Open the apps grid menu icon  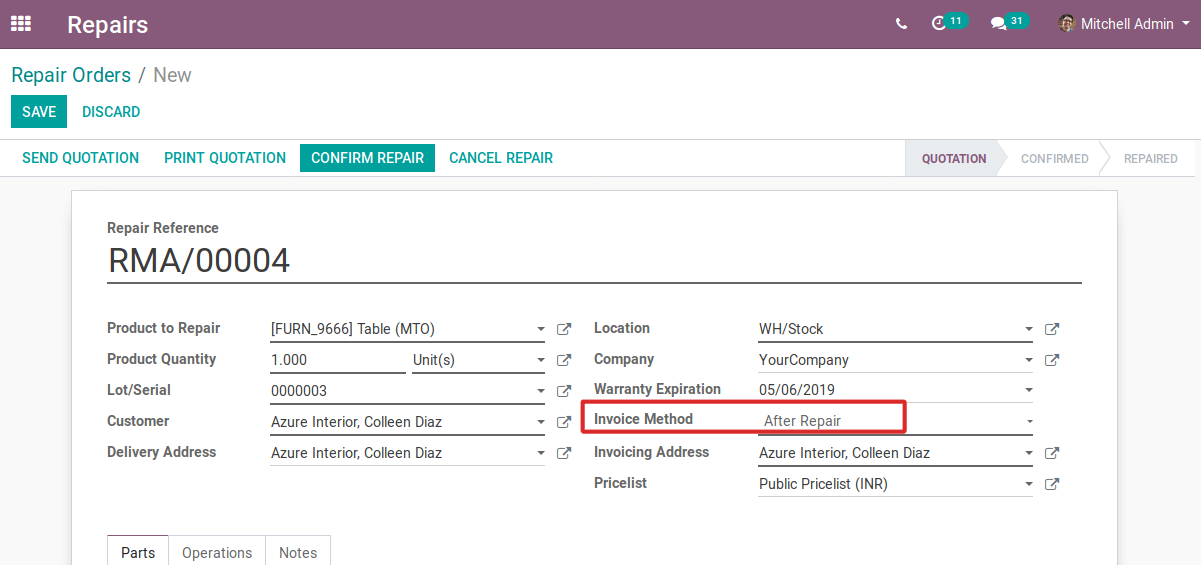tap(21, 23)
